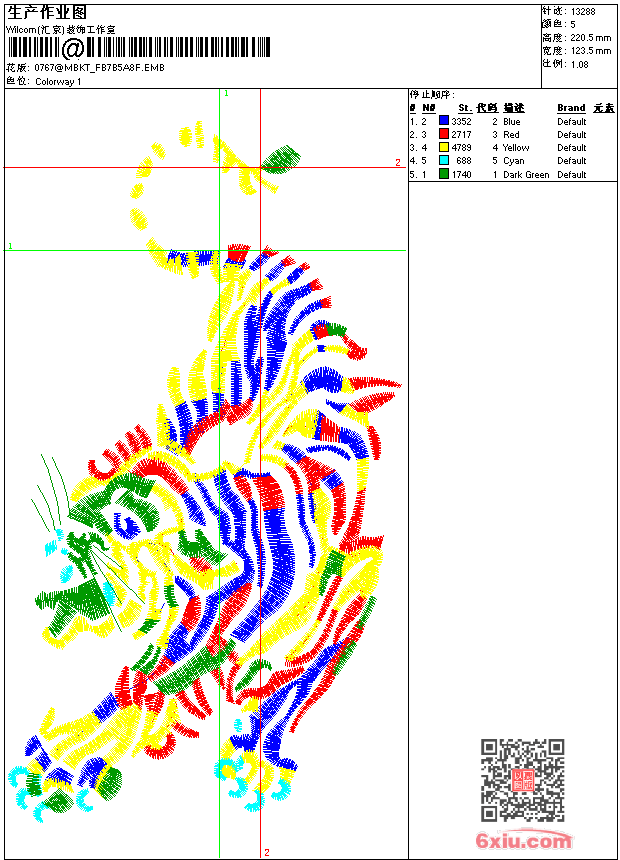Click the QR code image

[x=522, y=779]
